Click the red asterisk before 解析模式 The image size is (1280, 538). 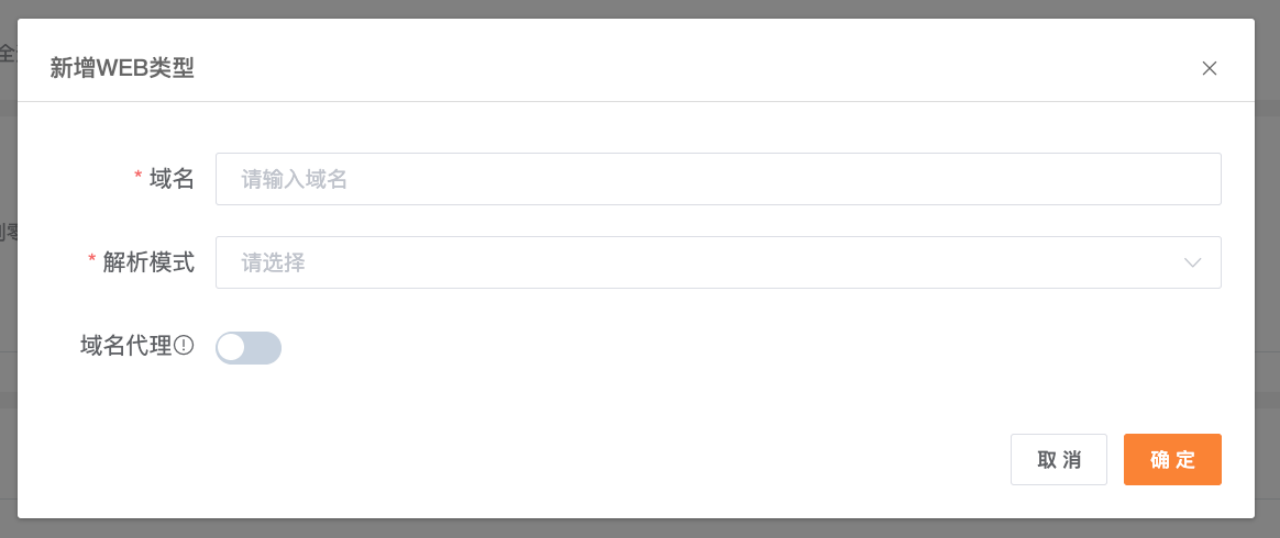click(92, 260)
